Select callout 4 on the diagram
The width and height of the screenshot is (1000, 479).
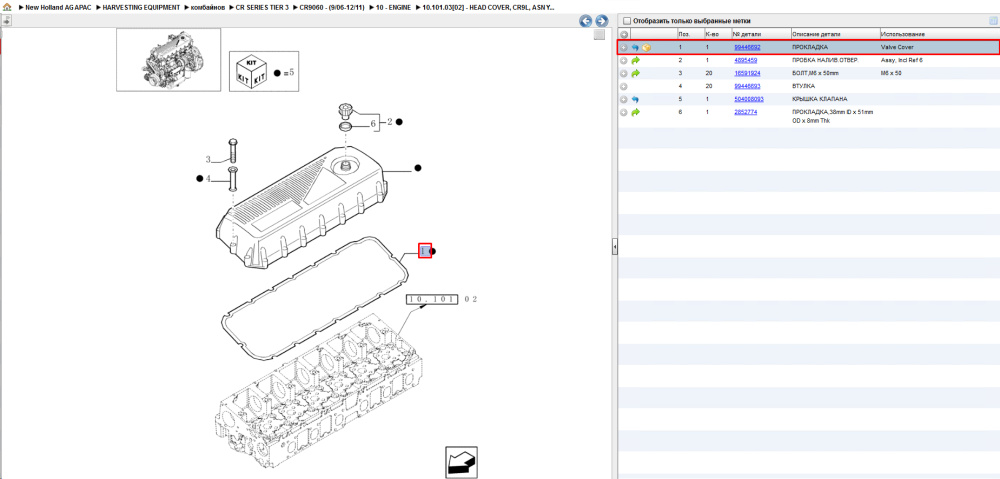point(208,179)
